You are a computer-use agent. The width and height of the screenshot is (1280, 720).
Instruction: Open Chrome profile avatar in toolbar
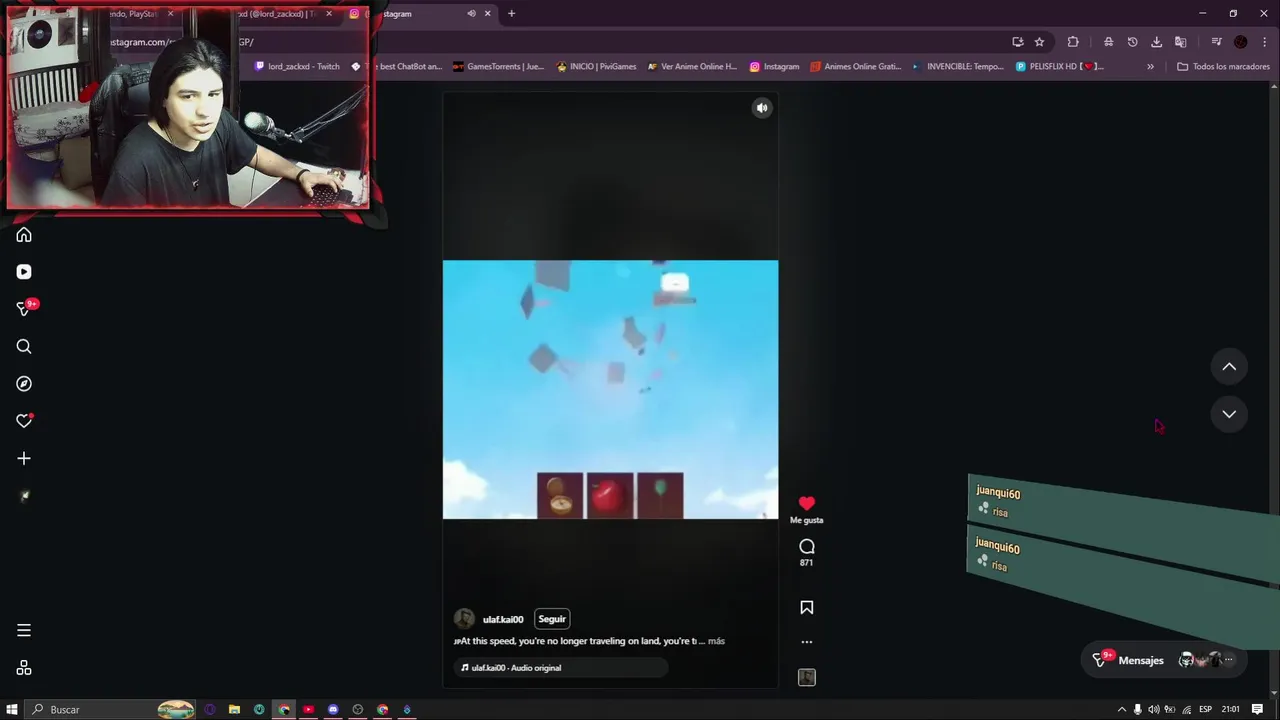(1240, 42)
